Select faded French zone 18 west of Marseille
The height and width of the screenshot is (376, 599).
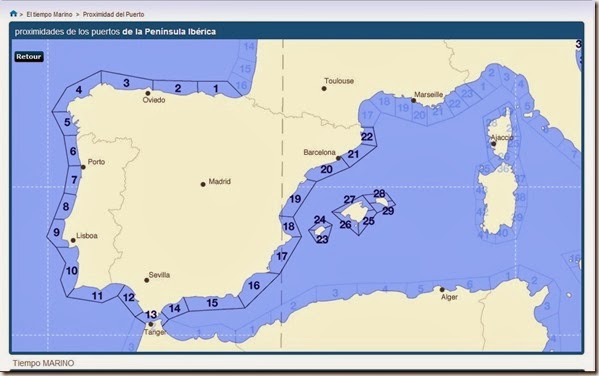tap(384, 101)
